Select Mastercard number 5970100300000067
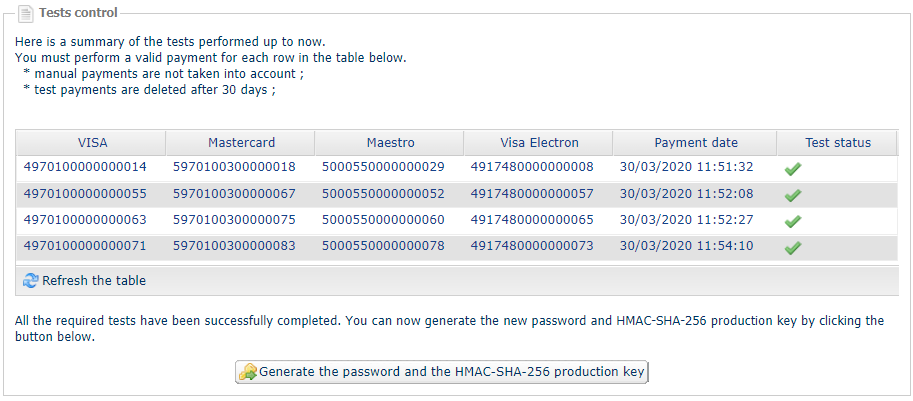The width and height of the screenshot is (913, 401). click(234, 194)
